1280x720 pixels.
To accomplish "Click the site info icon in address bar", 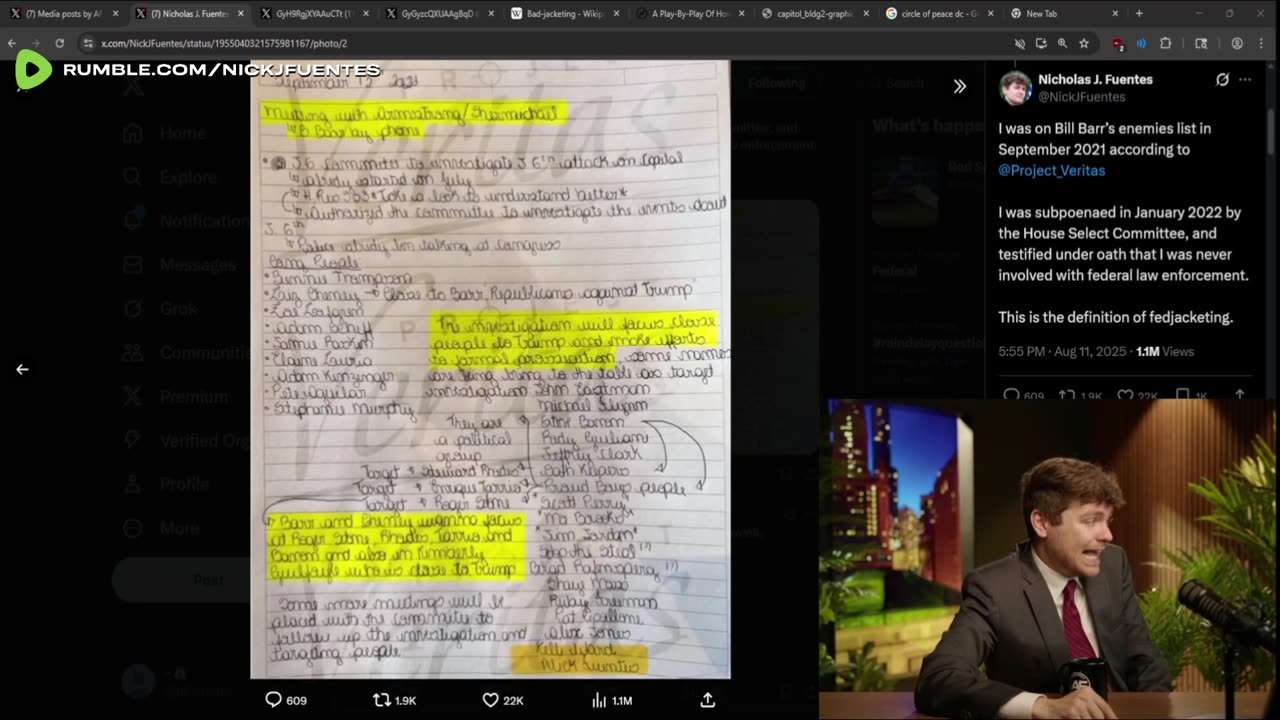I will click(x=89, y=44).
